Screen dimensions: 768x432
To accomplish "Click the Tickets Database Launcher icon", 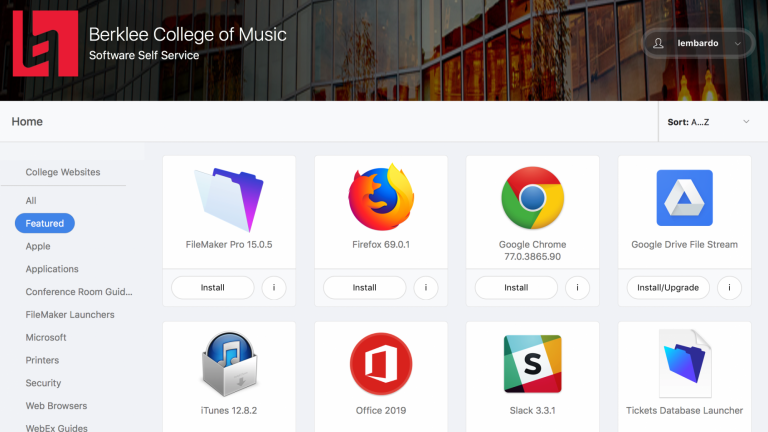I will click(685, 363).
